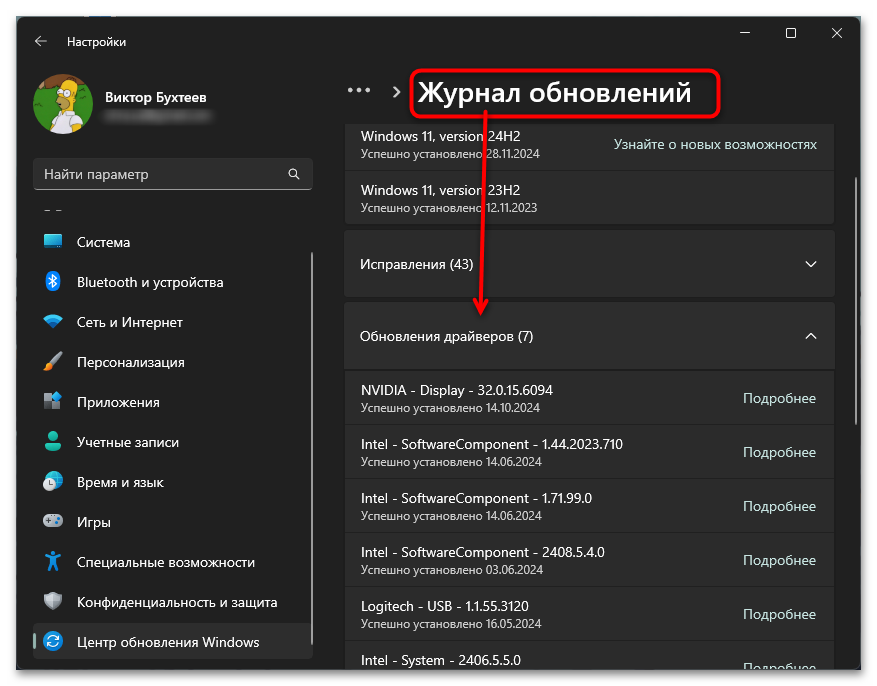
Task: Click Подробнее for Intel SoftwareComponent 1.44.2023.710
Action: pos(779,452)
